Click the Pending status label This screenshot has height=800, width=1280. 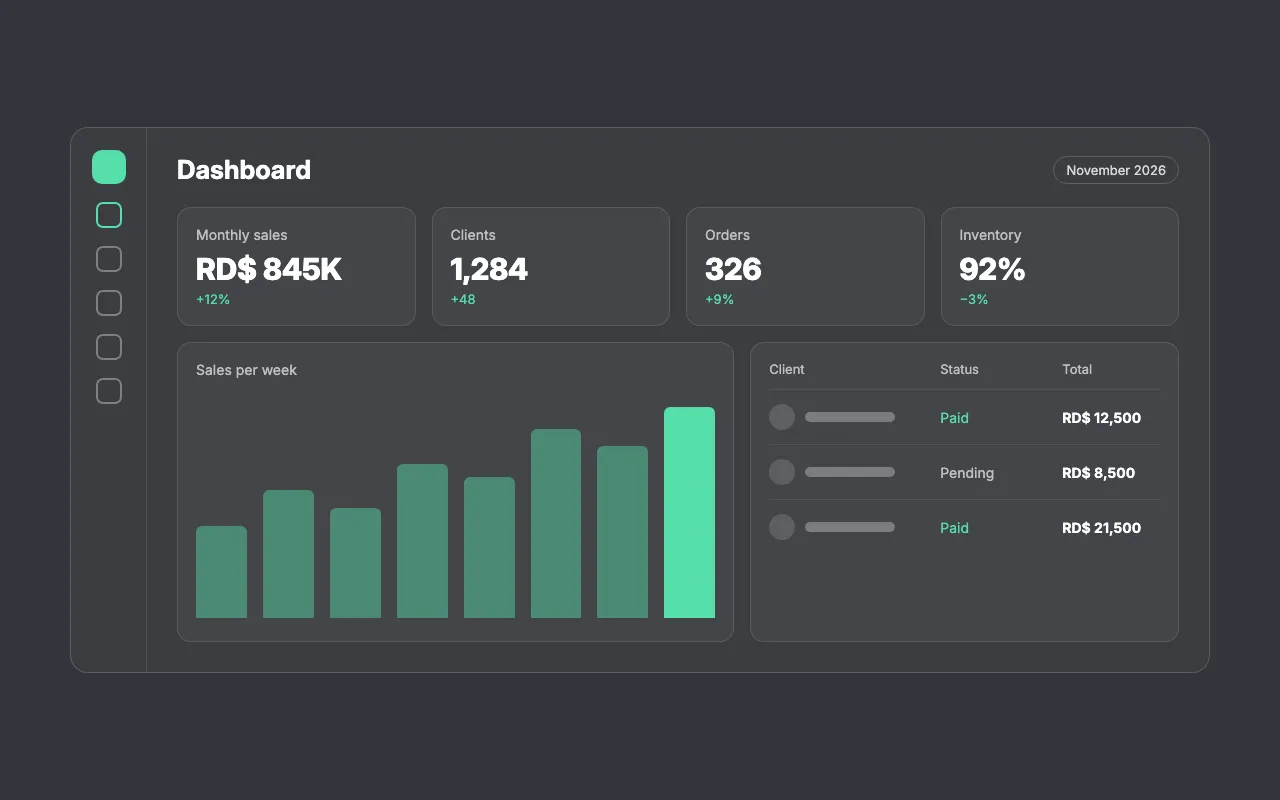point(967,473)
